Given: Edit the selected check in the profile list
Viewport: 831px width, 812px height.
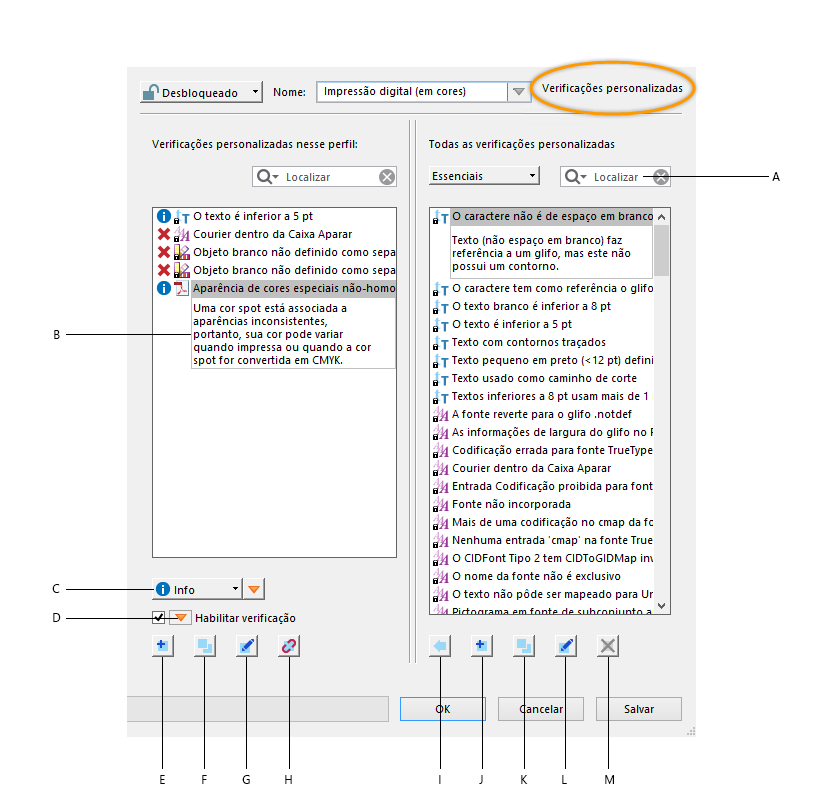Looking at the screenshot, I should click(x=247, y=646).
